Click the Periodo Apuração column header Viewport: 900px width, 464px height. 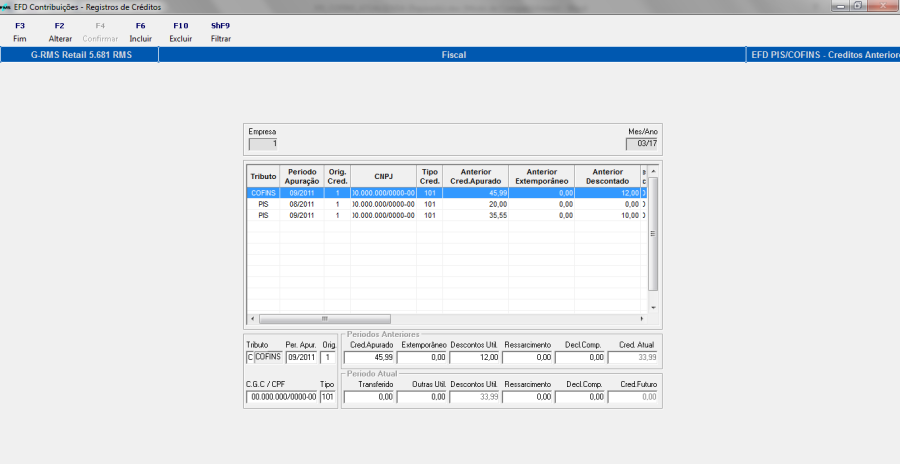tap(302, 176)
